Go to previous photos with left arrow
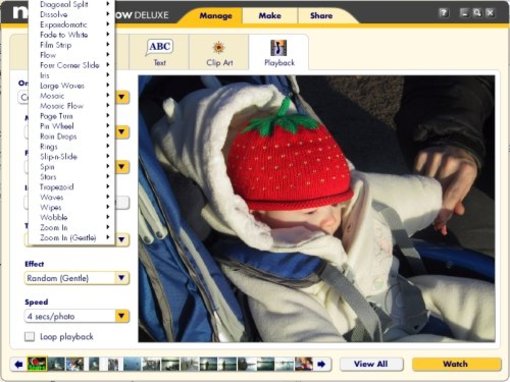This screenshot has width=510, height=382. pyautogui.click(x=19, y=364)
